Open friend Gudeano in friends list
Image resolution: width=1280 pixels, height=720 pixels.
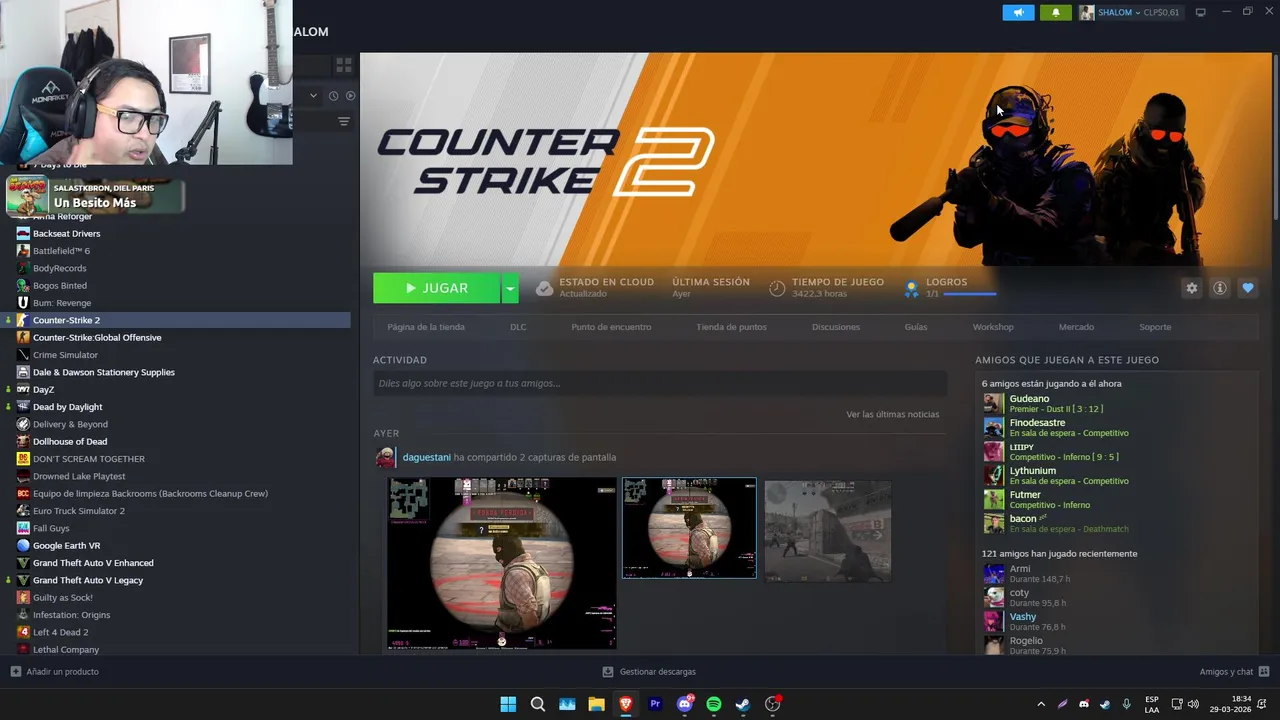pyautogui.click(x=1029, y=399)
